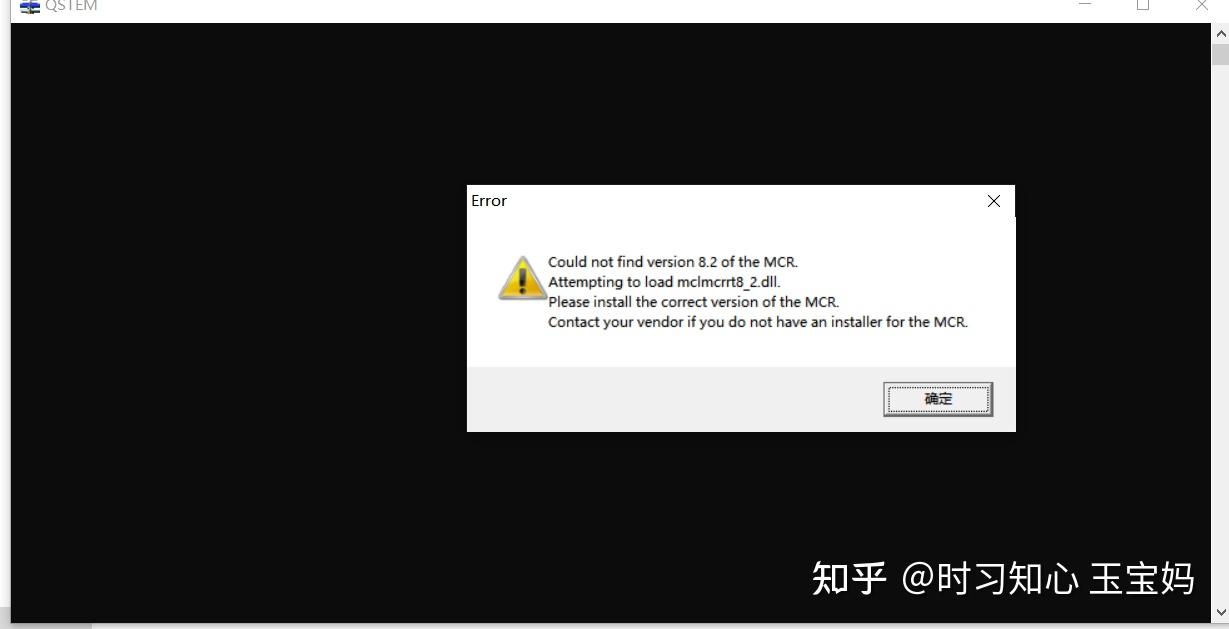Image resolution: width=1229 pixels, height=629 pixels.
Task: Minimize the QSTEM window
Action: click(x=1085, y=5)
